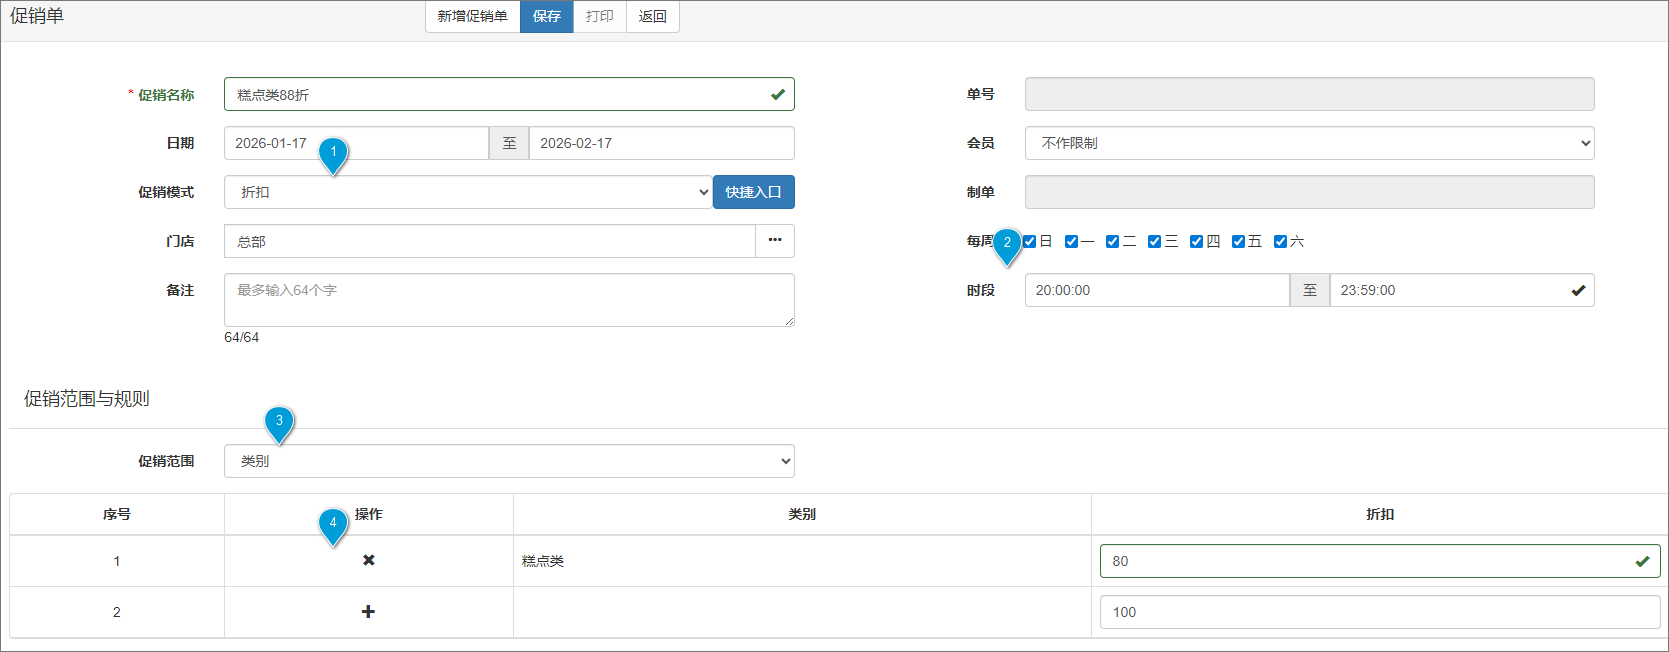
Task: Click 新增促销单 in the top toolbar
Action: pos(472,16)
